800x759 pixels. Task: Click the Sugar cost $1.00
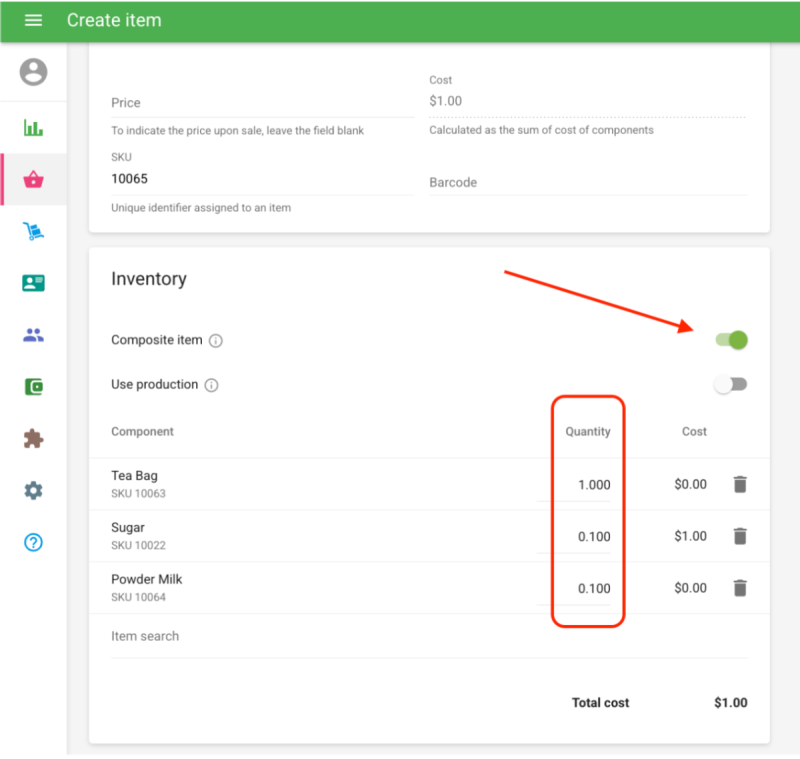pyautogui.click(x=690, y=536)
